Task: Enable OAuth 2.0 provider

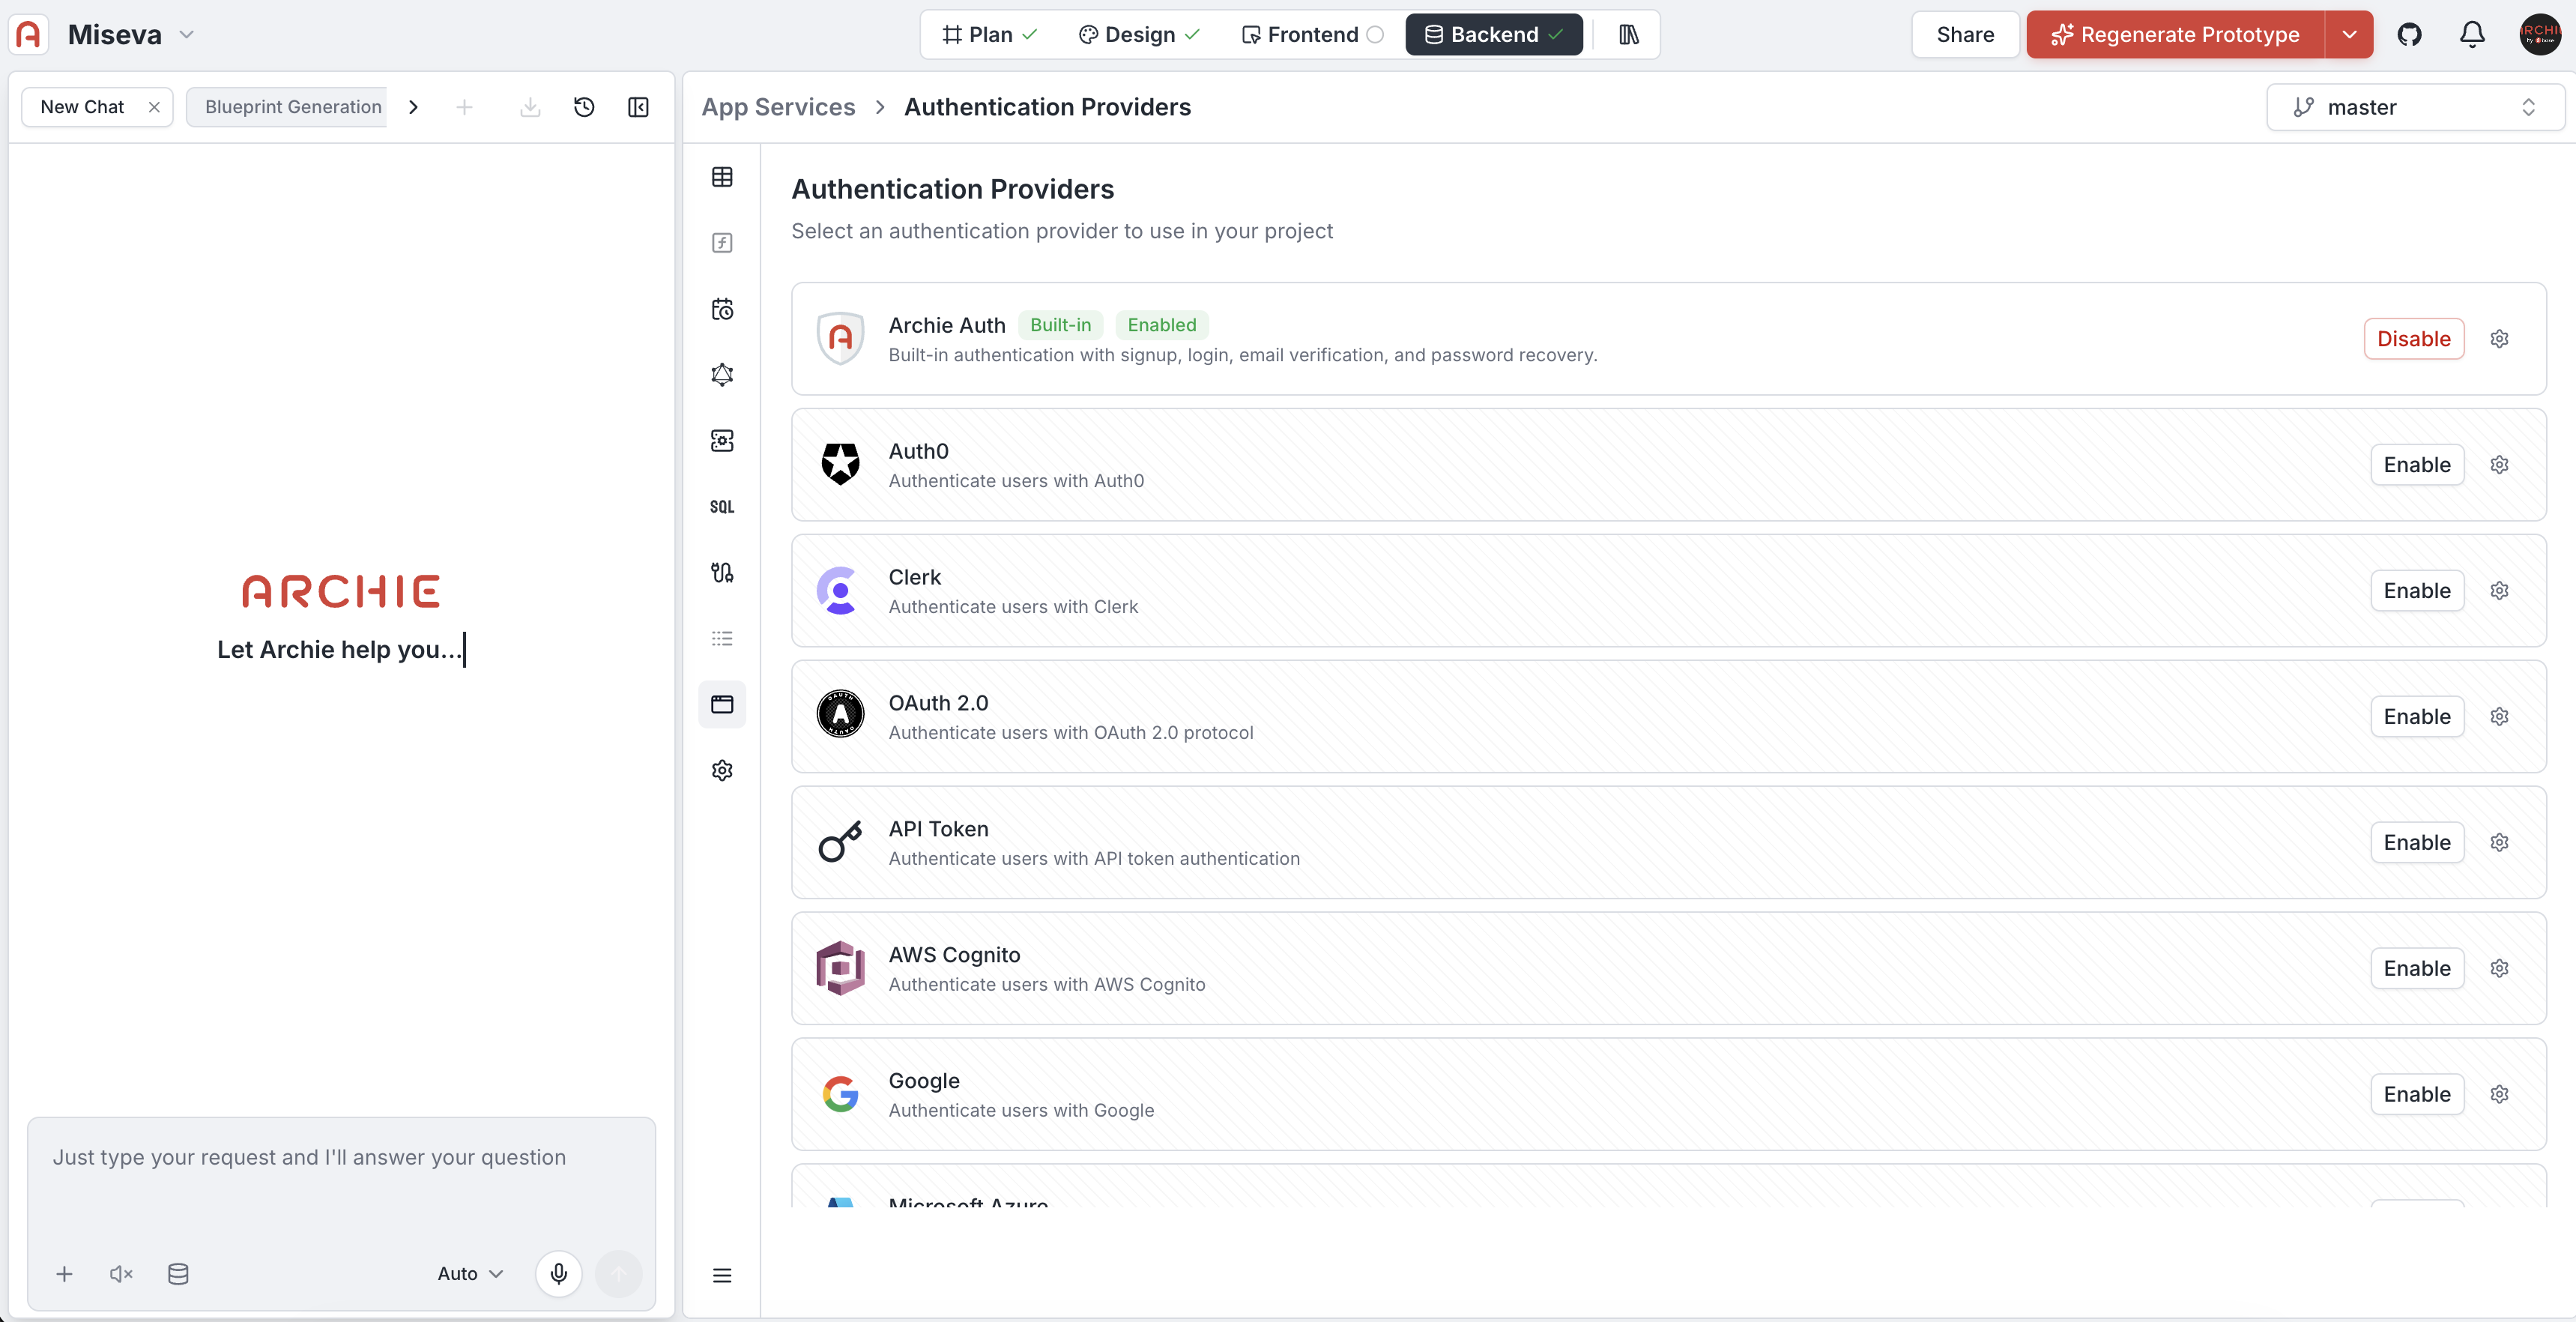Action: (2417, 717)
